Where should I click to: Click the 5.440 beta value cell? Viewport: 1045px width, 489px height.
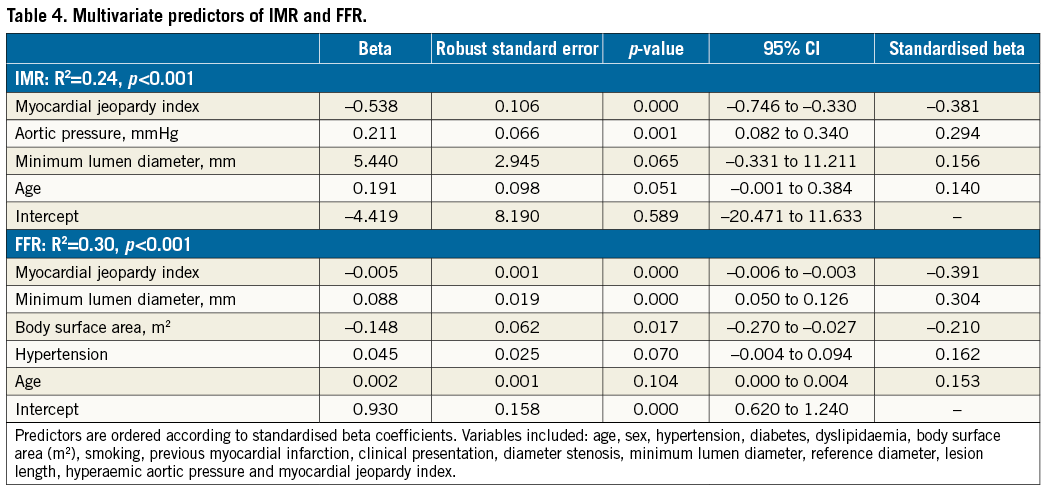coord(375,161)
